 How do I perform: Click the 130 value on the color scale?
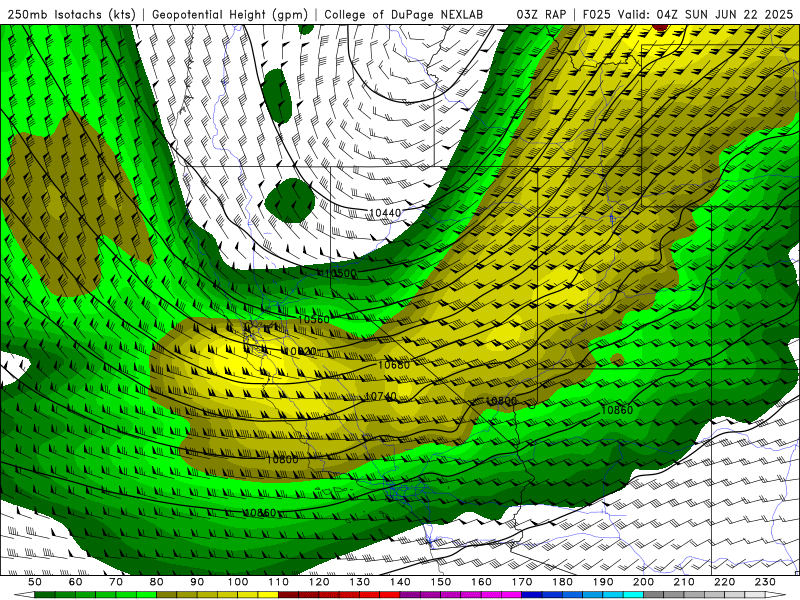[360, 582]
